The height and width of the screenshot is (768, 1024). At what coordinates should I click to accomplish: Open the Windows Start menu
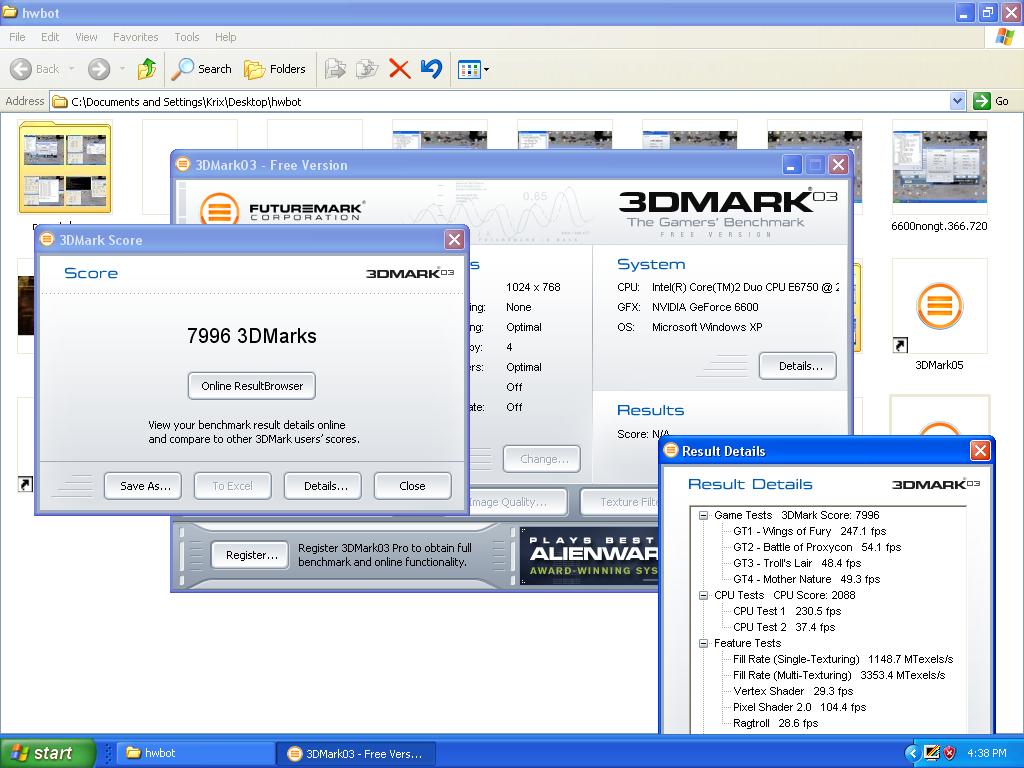click(x=48, y=753)
